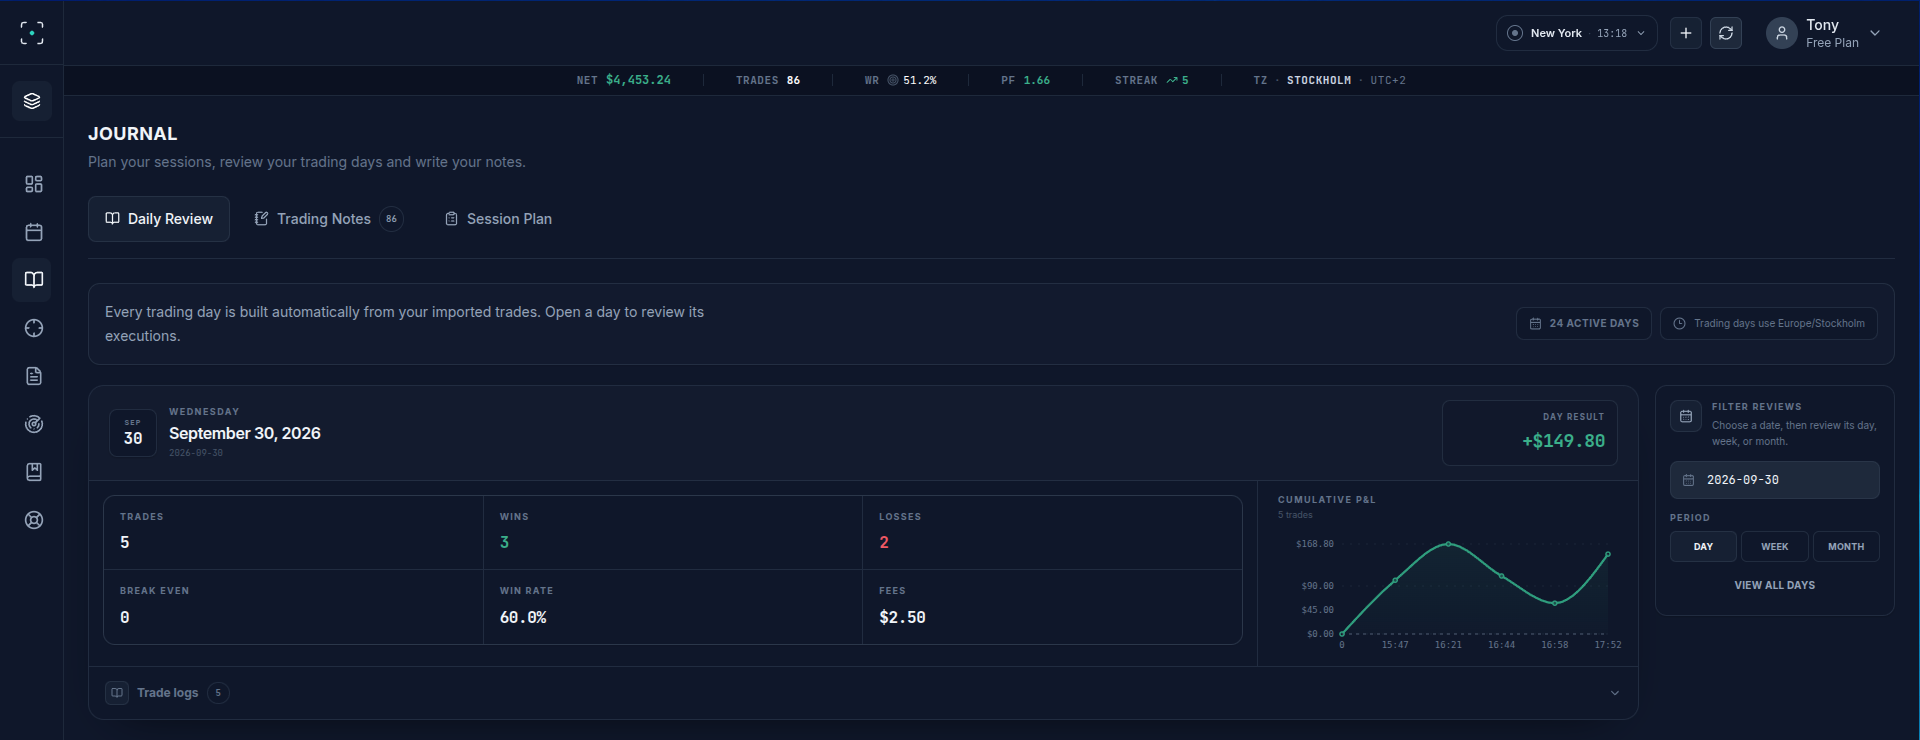Click the user avatar icon

(1782, 33)
